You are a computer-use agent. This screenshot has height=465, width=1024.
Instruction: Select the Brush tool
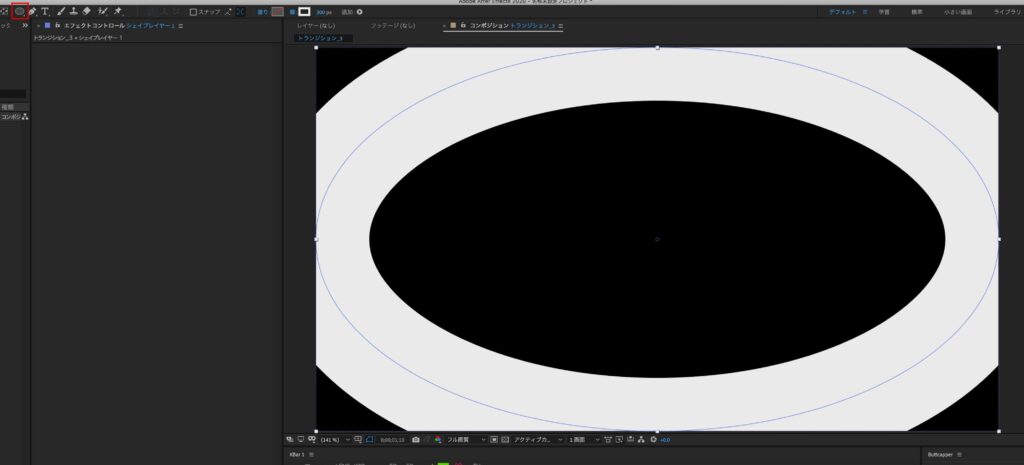61,11
